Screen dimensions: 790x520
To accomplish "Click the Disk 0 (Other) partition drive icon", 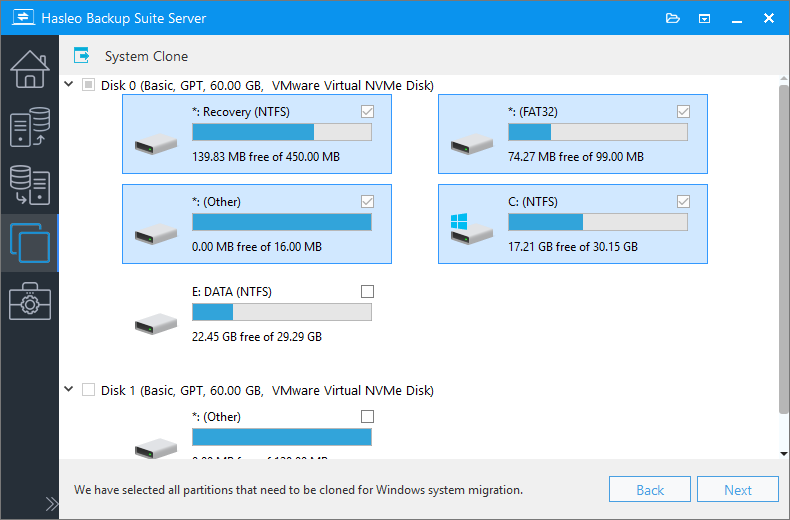I will (156, 234).
